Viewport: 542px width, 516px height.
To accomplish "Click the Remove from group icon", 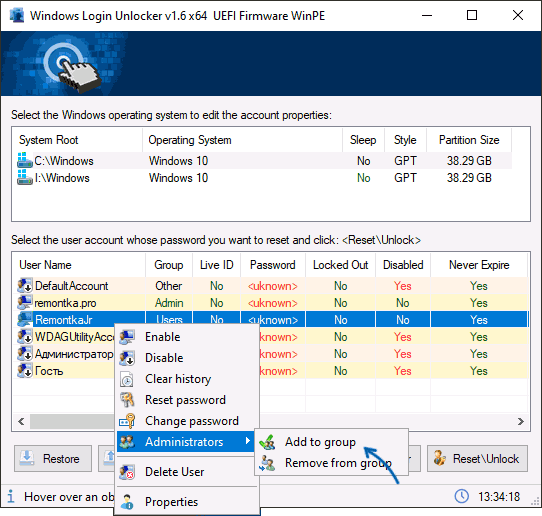I will pos(267,463).
